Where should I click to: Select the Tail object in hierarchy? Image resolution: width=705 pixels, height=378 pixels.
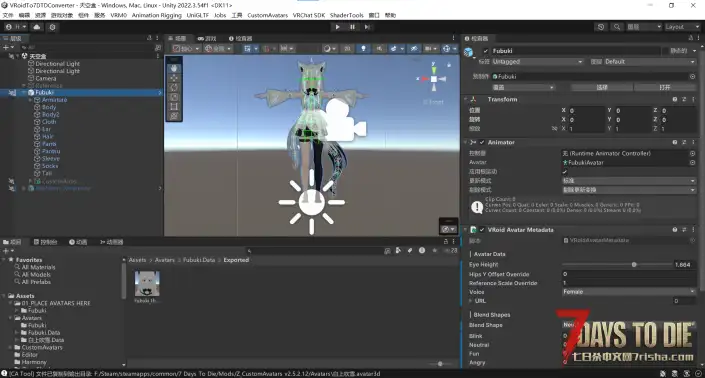(x=47, y=173)
